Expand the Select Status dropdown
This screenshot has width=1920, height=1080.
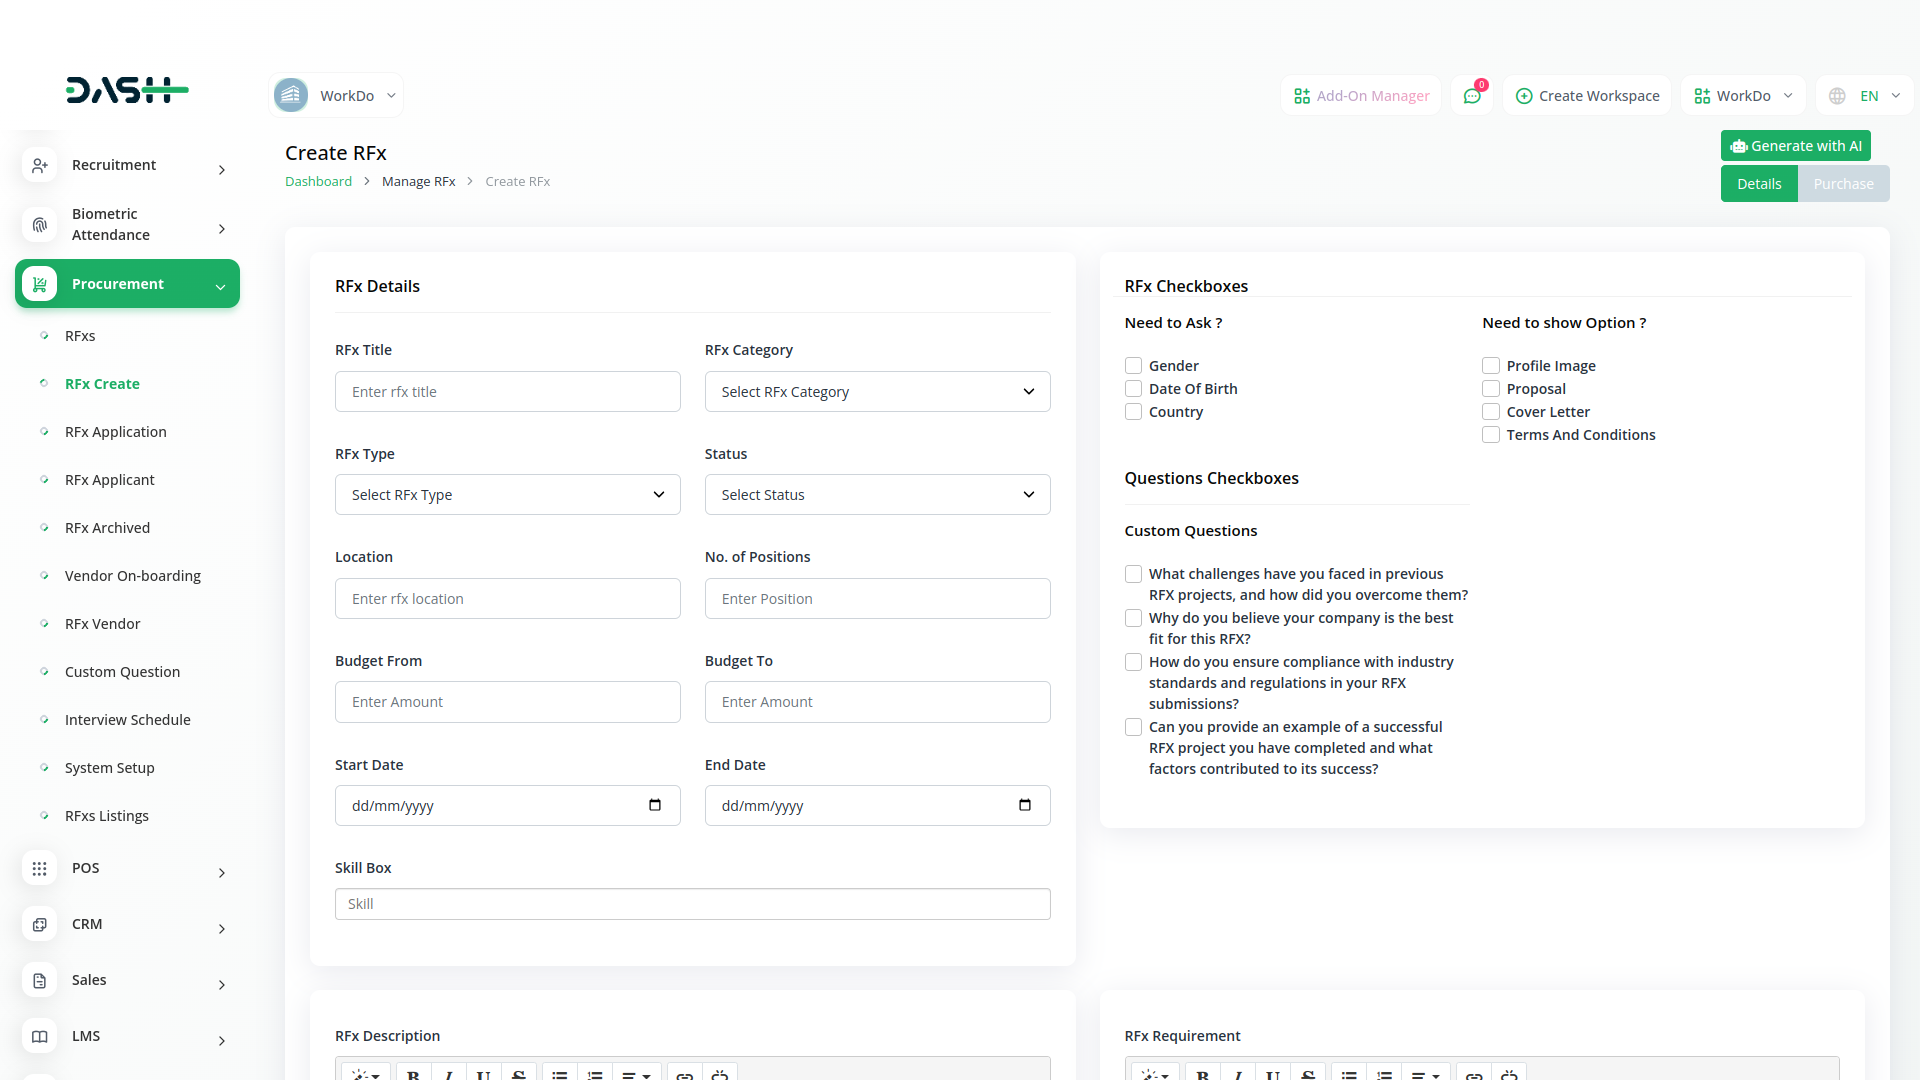(877, 495)
